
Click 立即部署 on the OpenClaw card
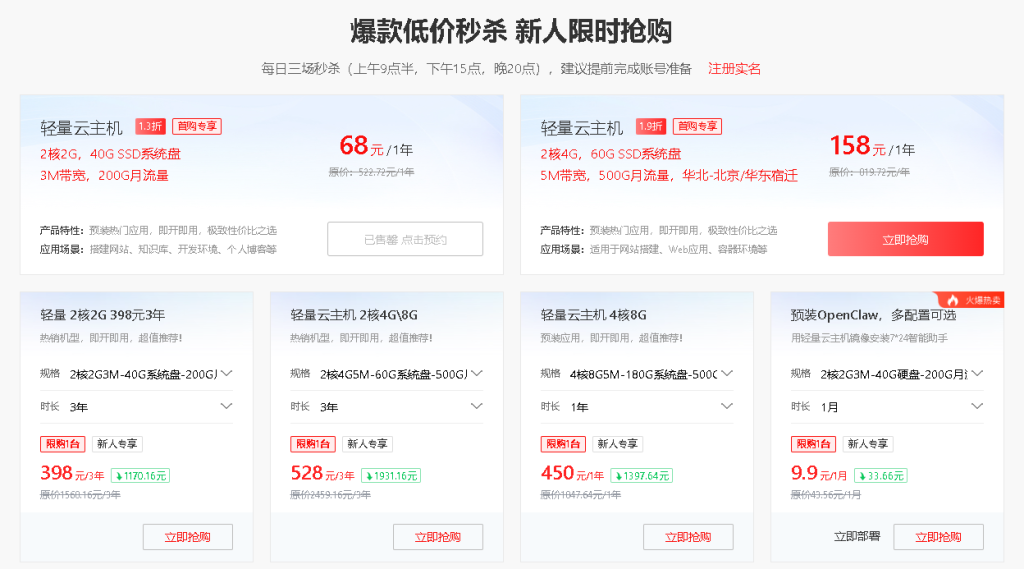[x=857, y=537]
